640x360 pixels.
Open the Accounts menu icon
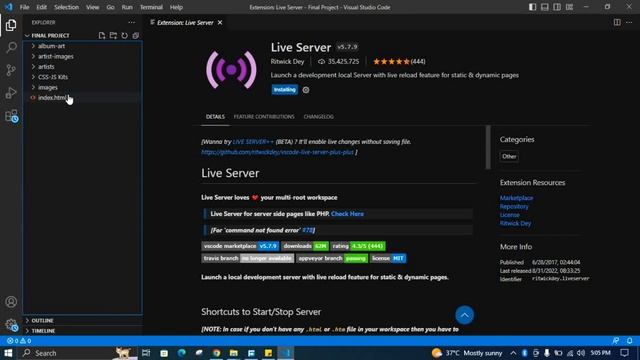point(11,302)
